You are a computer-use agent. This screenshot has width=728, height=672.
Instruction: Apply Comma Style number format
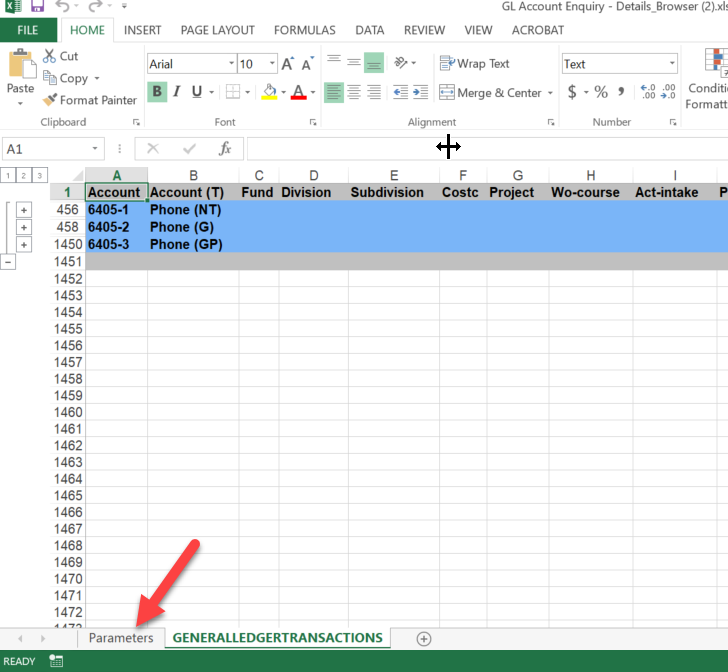click(621, 92)
